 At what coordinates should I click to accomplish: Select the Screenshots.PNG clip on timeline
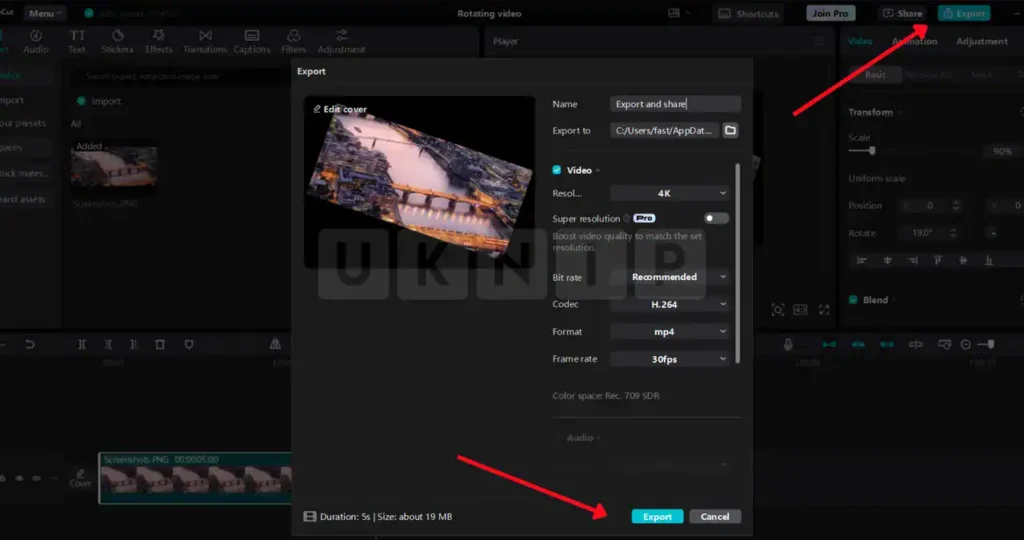[195, 478]
